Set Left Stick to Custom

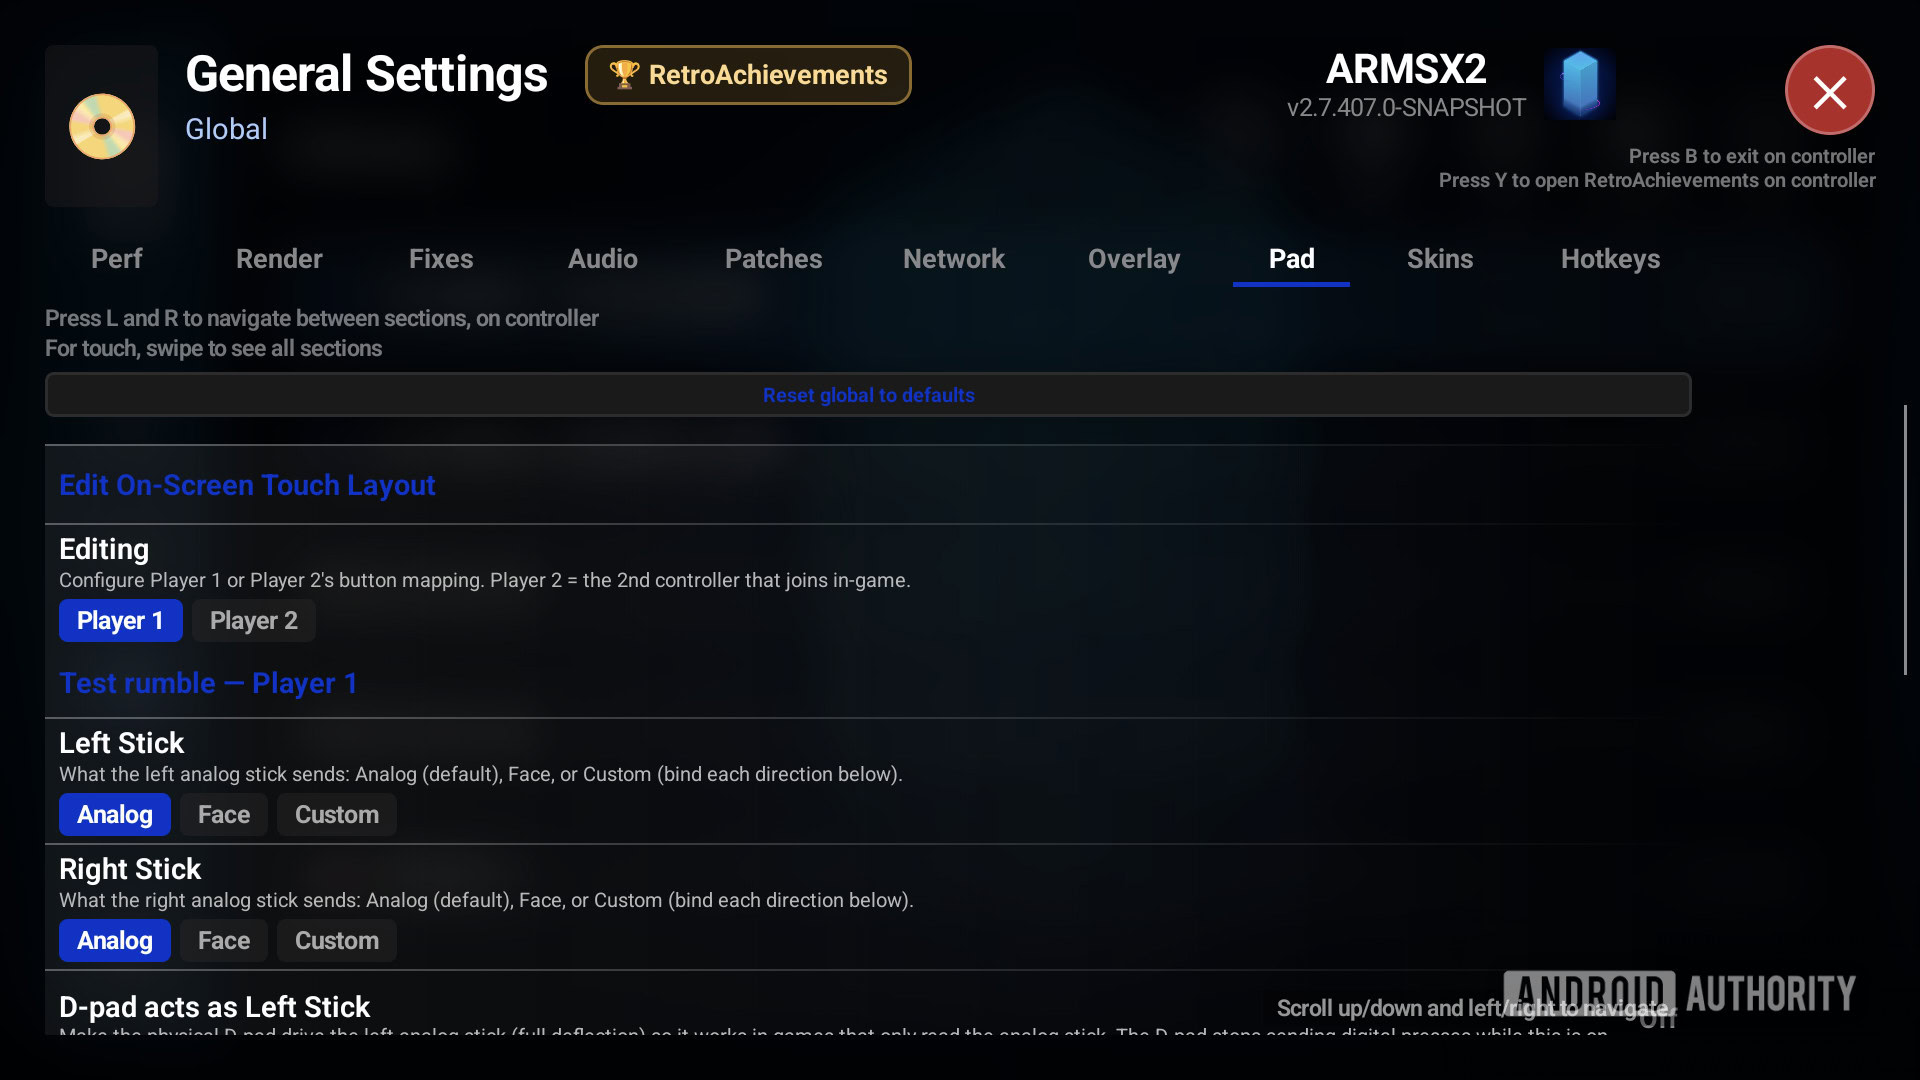tap(337, 815)
